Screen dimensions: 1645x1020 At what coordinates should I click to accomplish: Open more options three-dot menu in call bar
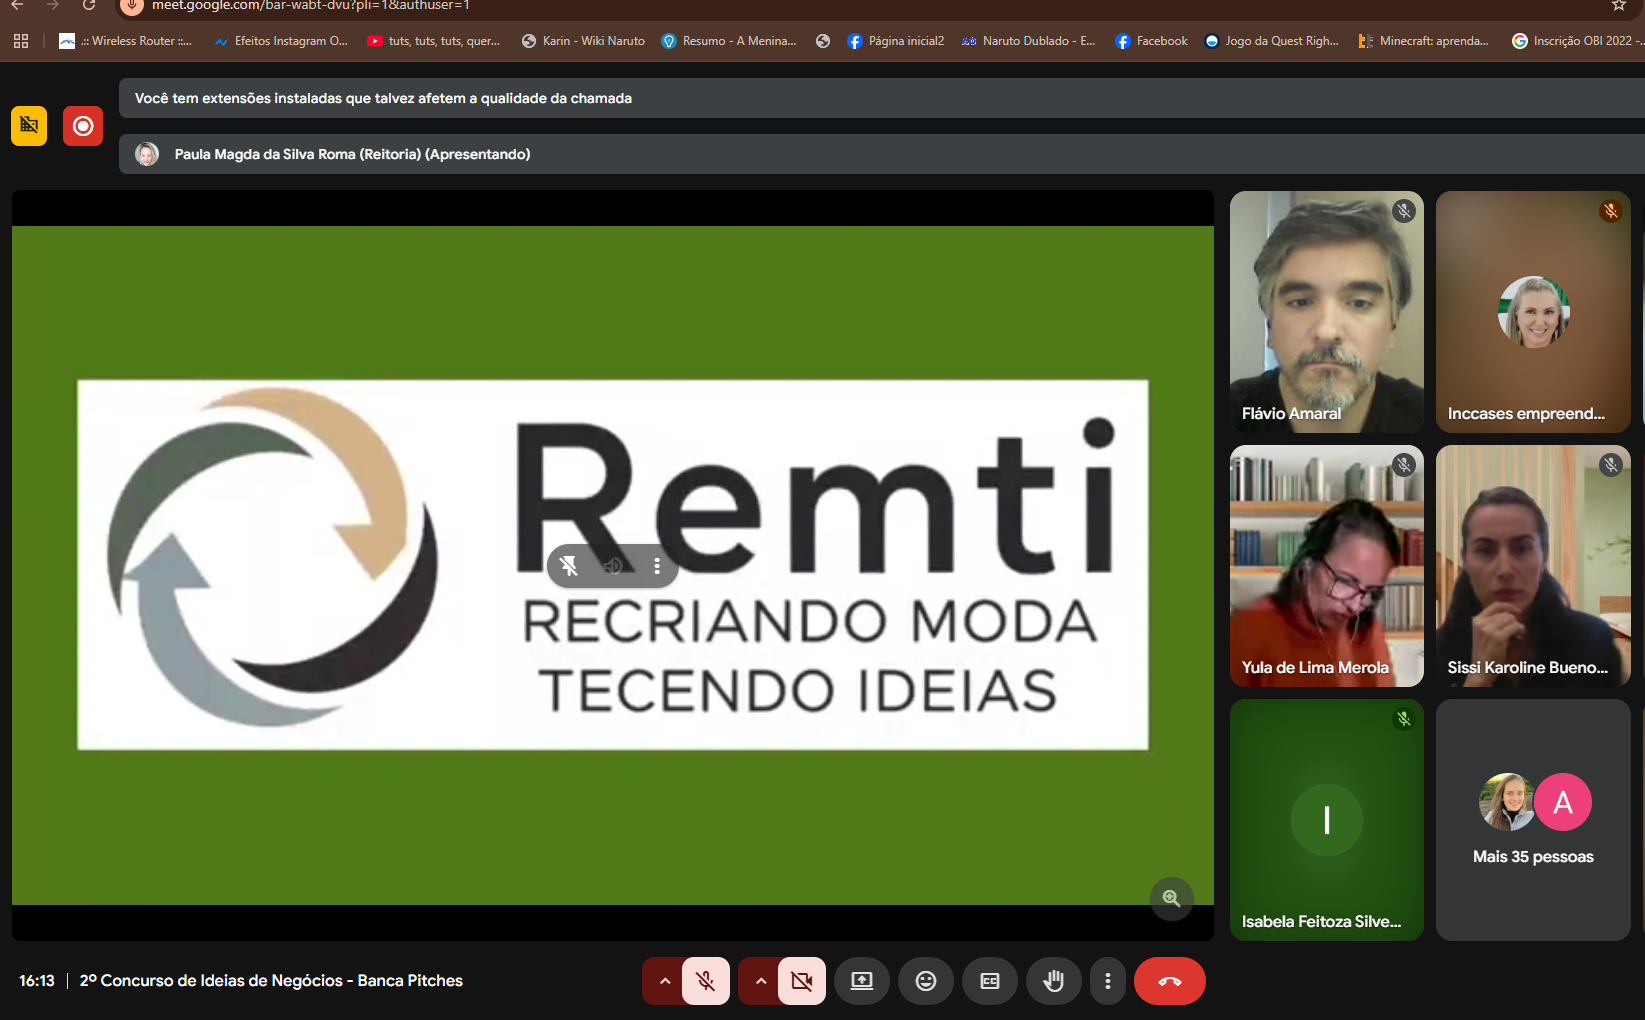[x=1107, y=981]
